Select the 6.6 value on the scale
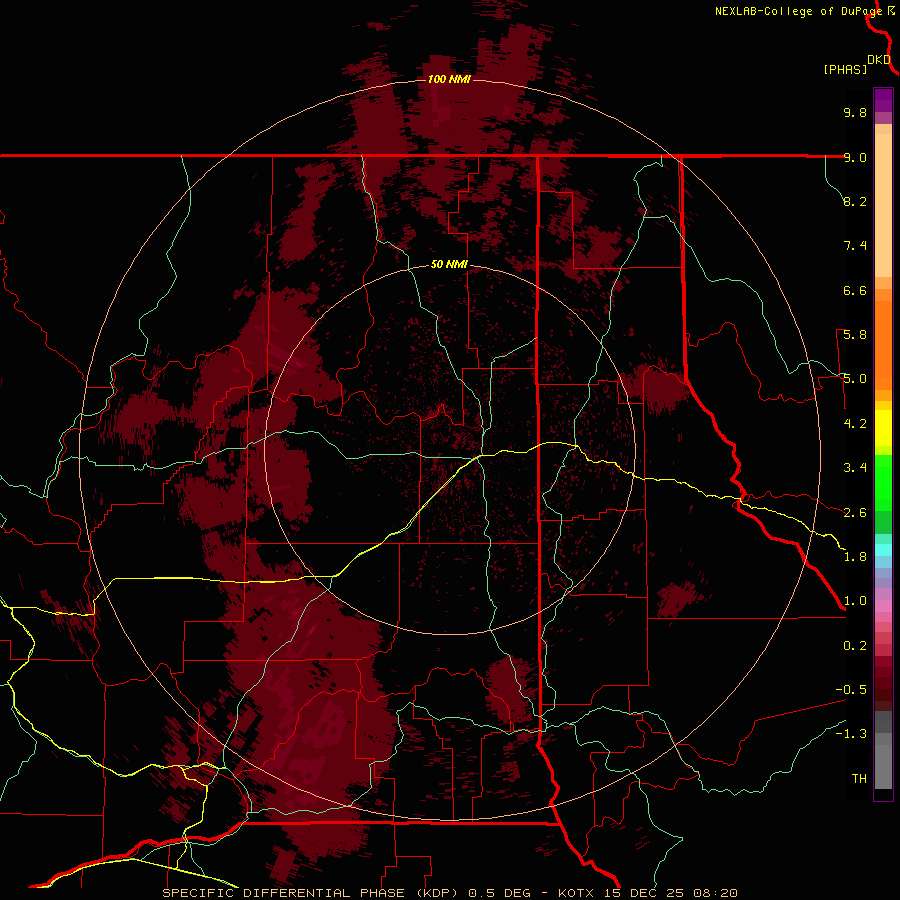 click(x=855, y=290)
